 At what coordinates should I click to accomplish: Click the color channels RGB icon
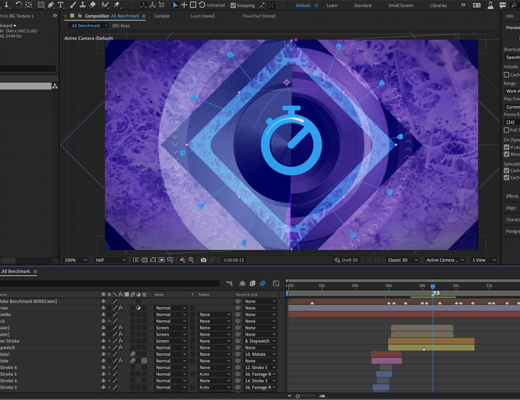point(182,260)
